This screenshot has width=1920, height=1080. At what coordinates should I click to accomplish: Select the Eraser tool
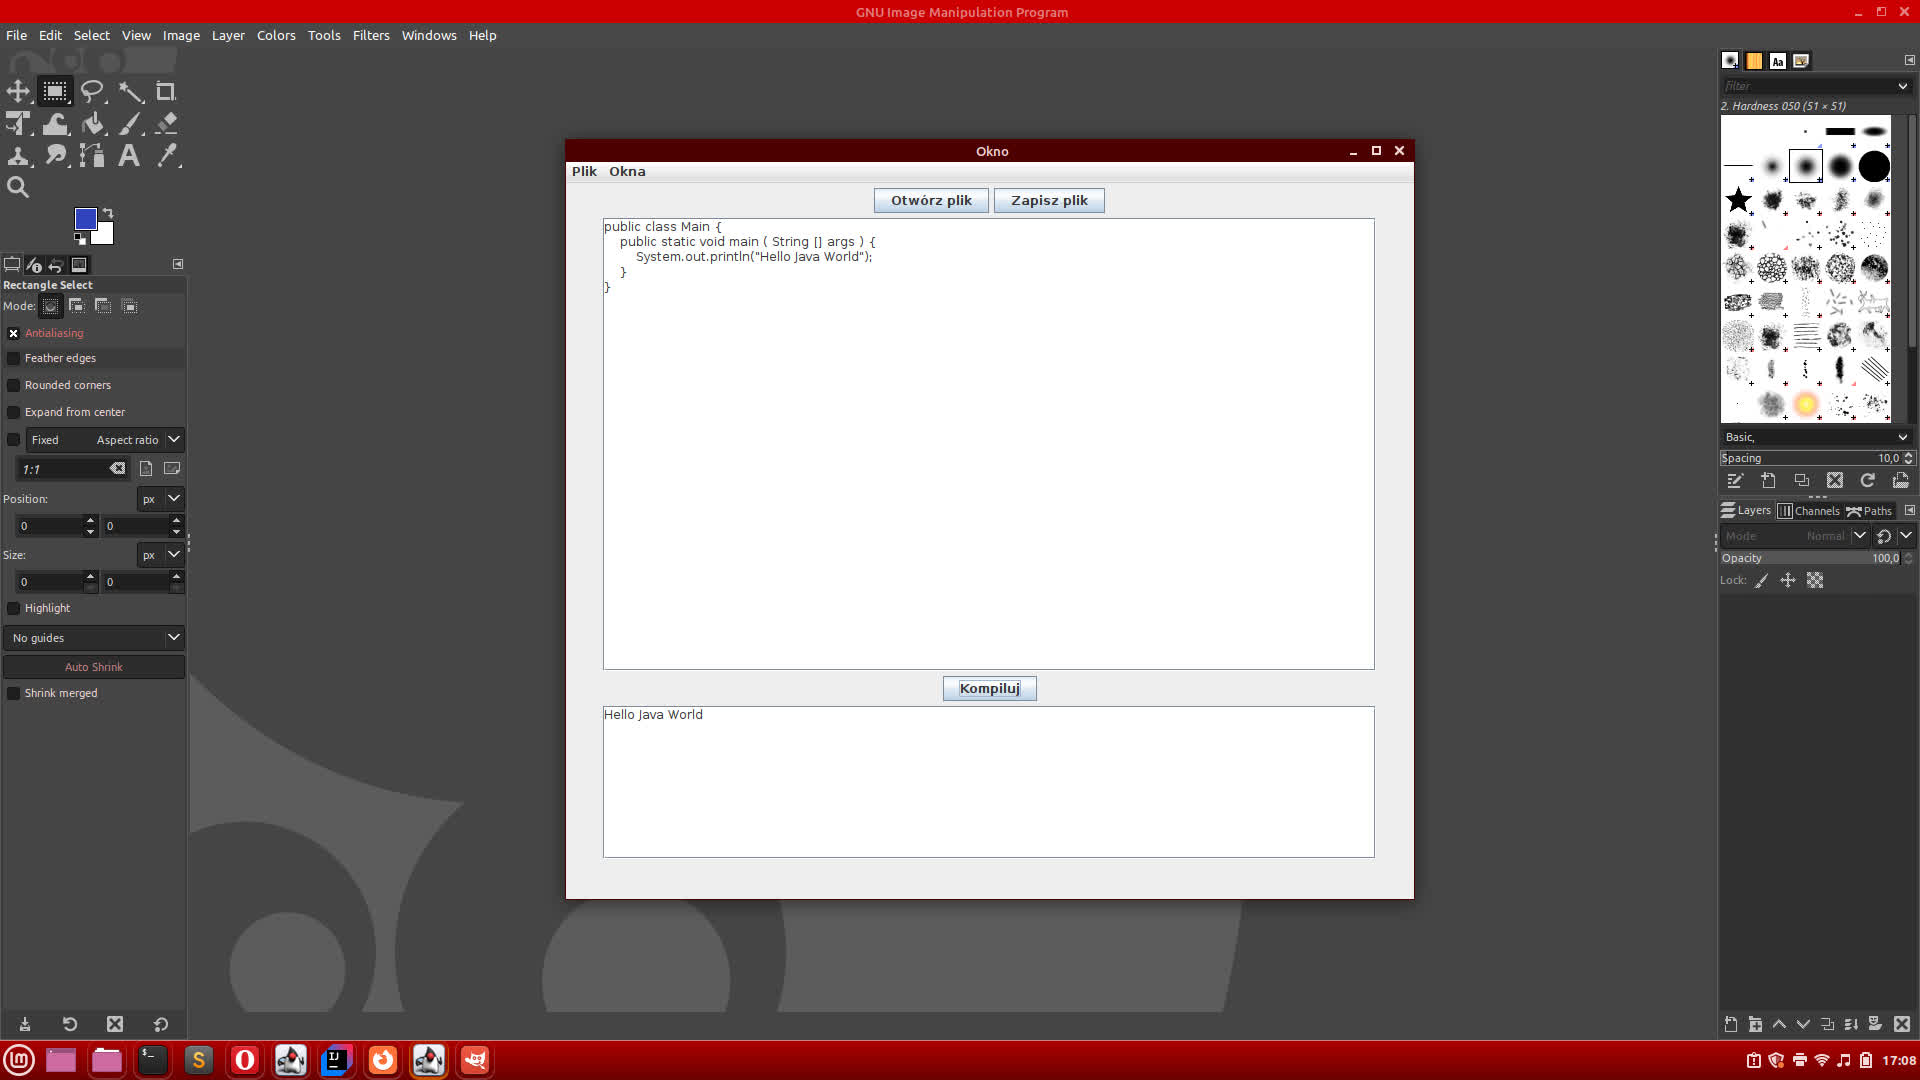coord(166,124)
